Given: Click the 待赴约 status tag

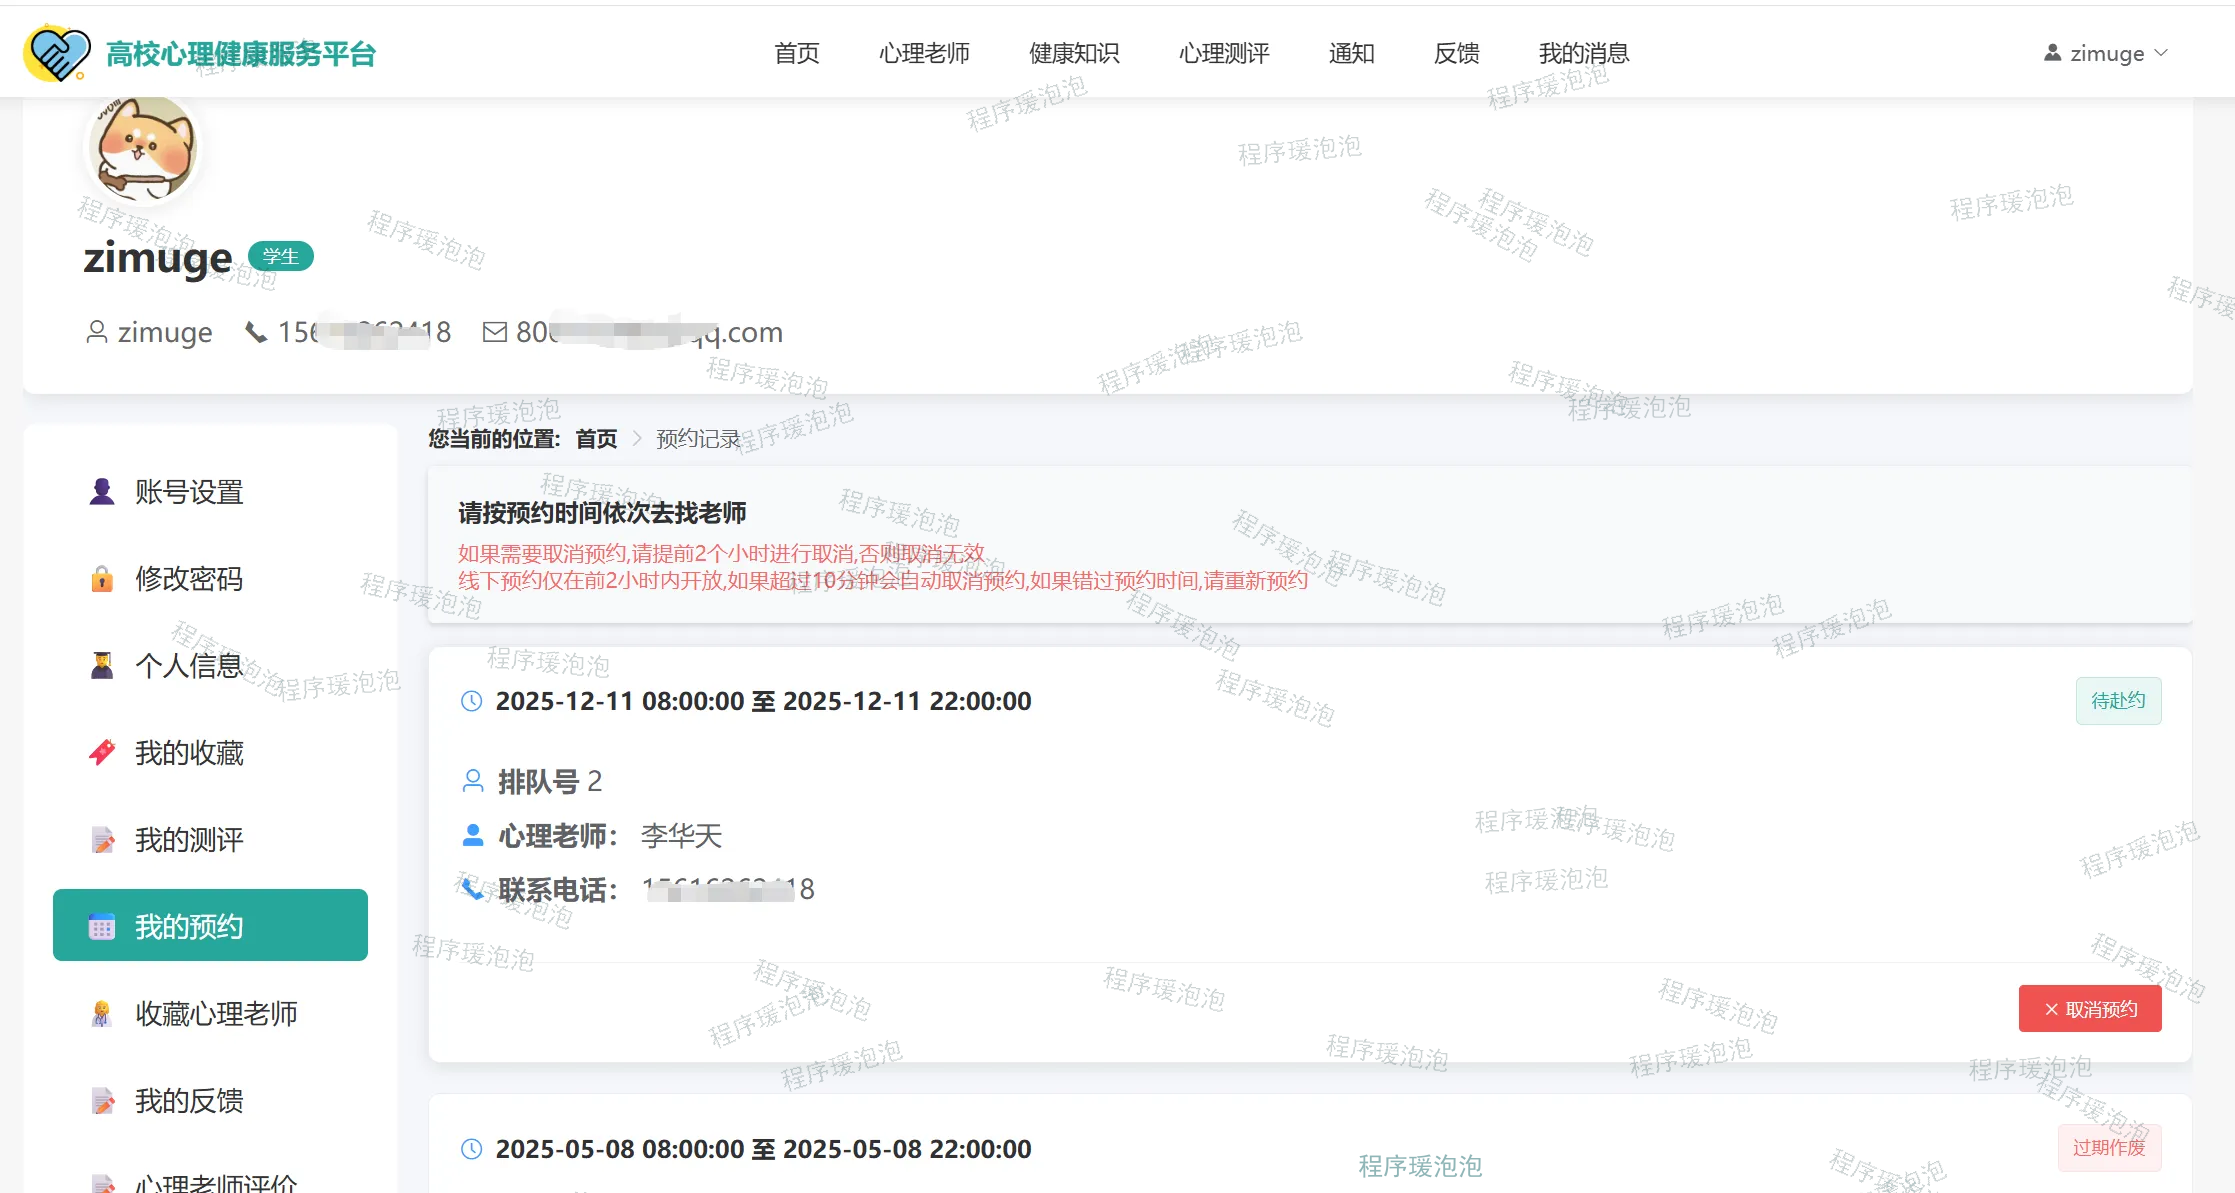Looking at the screenshot, I should (2118, 701).
